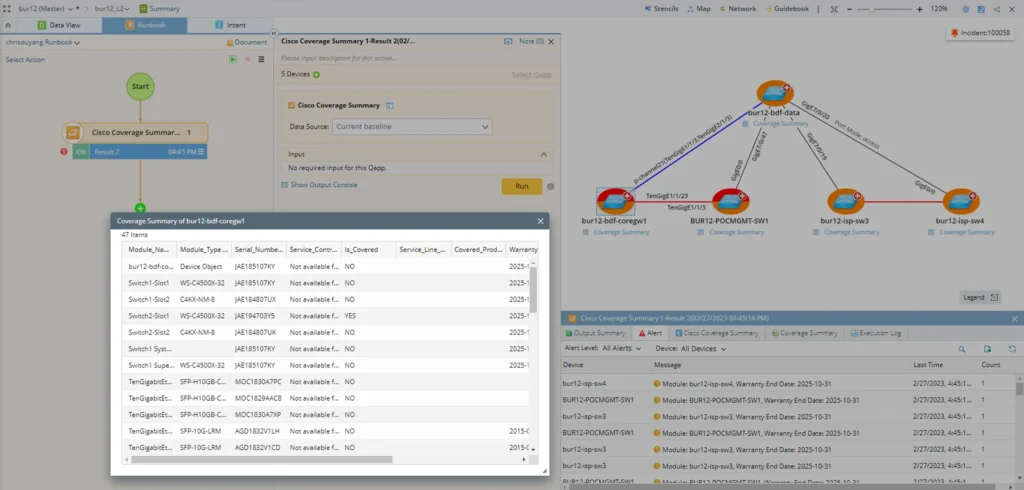The image size is (1024, 490).
Task: Open the bur12 (Master) dropdown
Action: coord(45,9)
